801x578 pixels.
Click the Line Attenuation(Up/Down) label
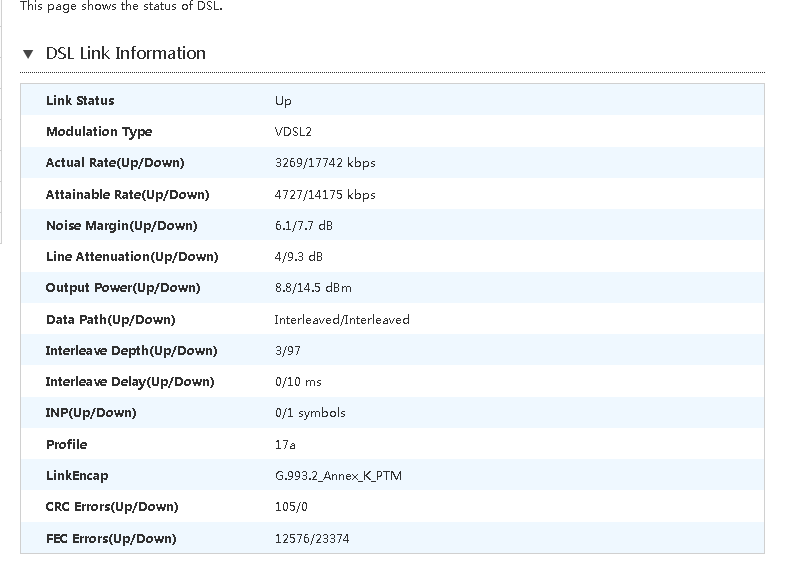[x=131, y=257]
